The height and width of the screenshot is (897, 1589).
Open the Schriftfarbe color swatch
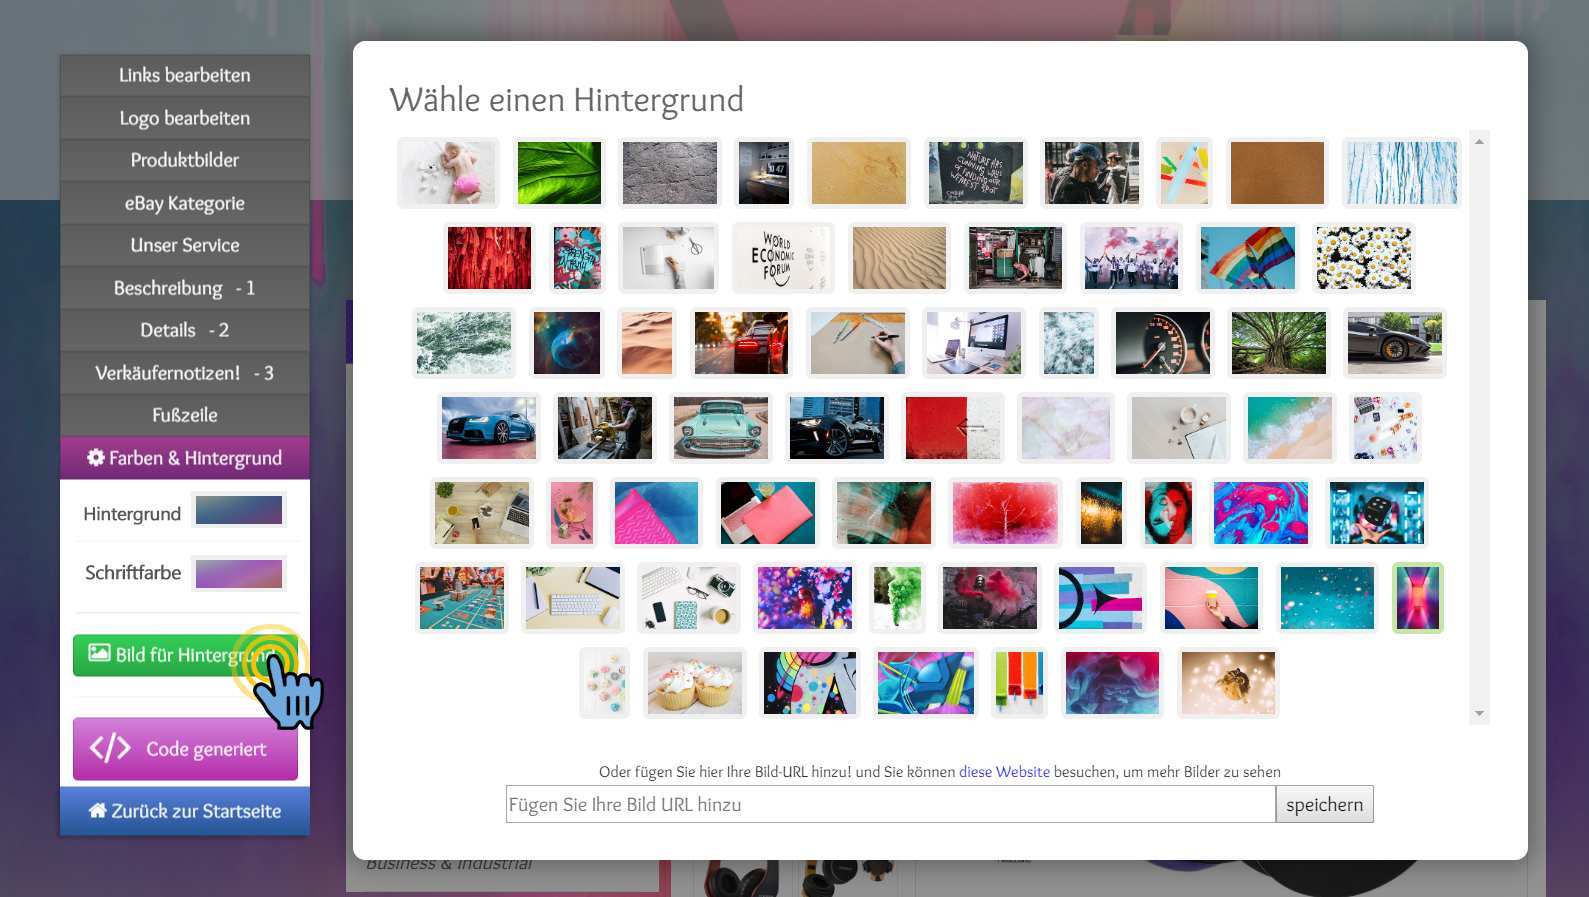(239, 573)
